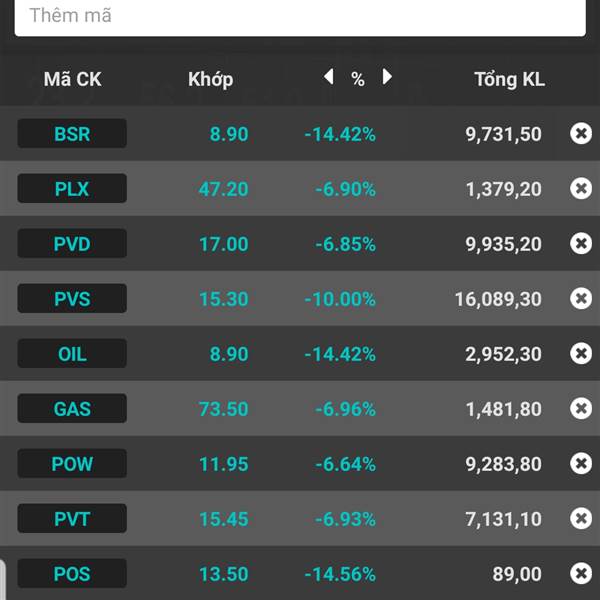Open the PLX ticker button

pos(72,188)
